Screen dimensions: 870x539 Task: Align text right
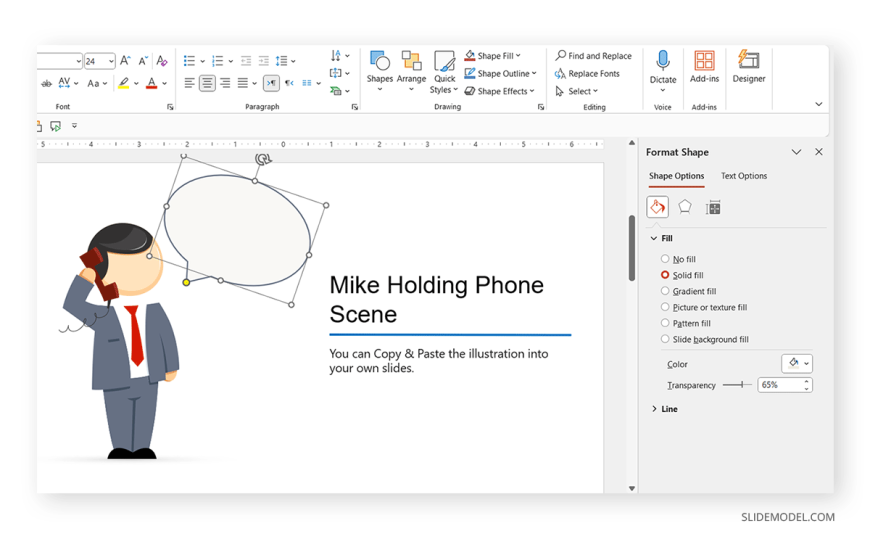[225, 83]
